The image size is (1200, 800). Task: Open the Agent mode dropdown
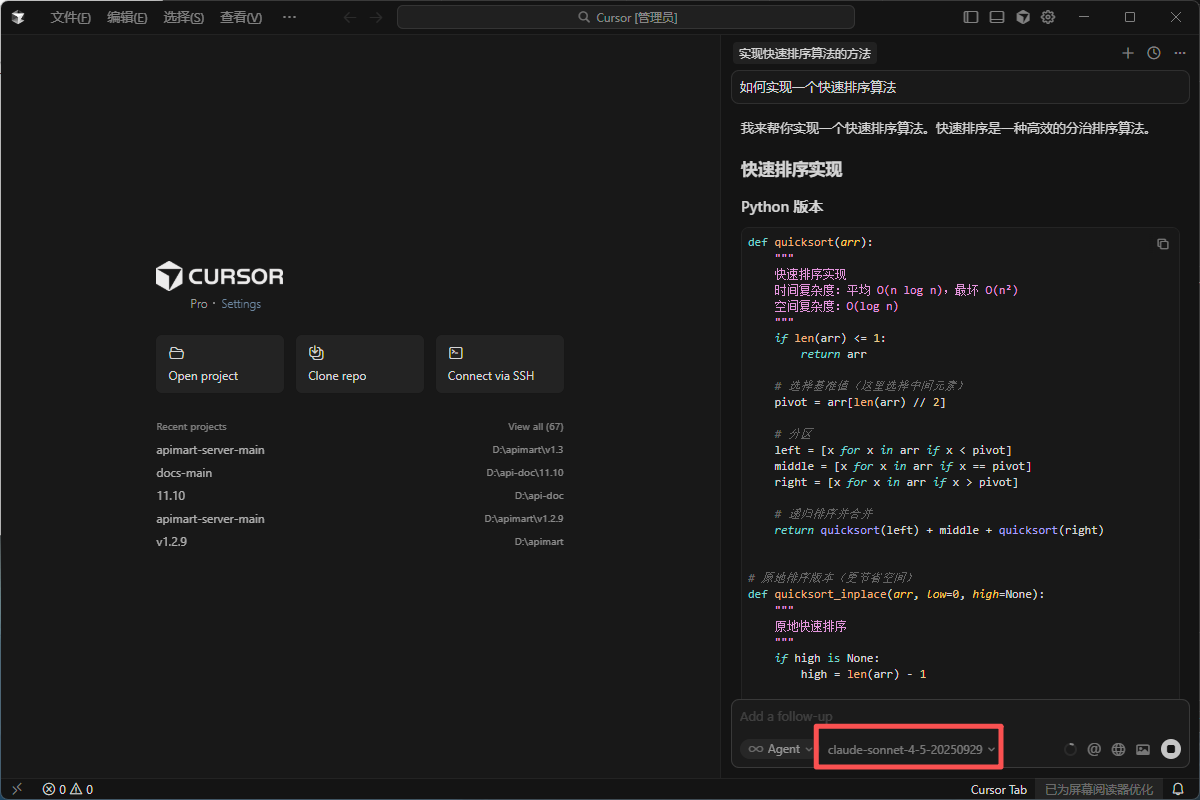coord(781,749)
